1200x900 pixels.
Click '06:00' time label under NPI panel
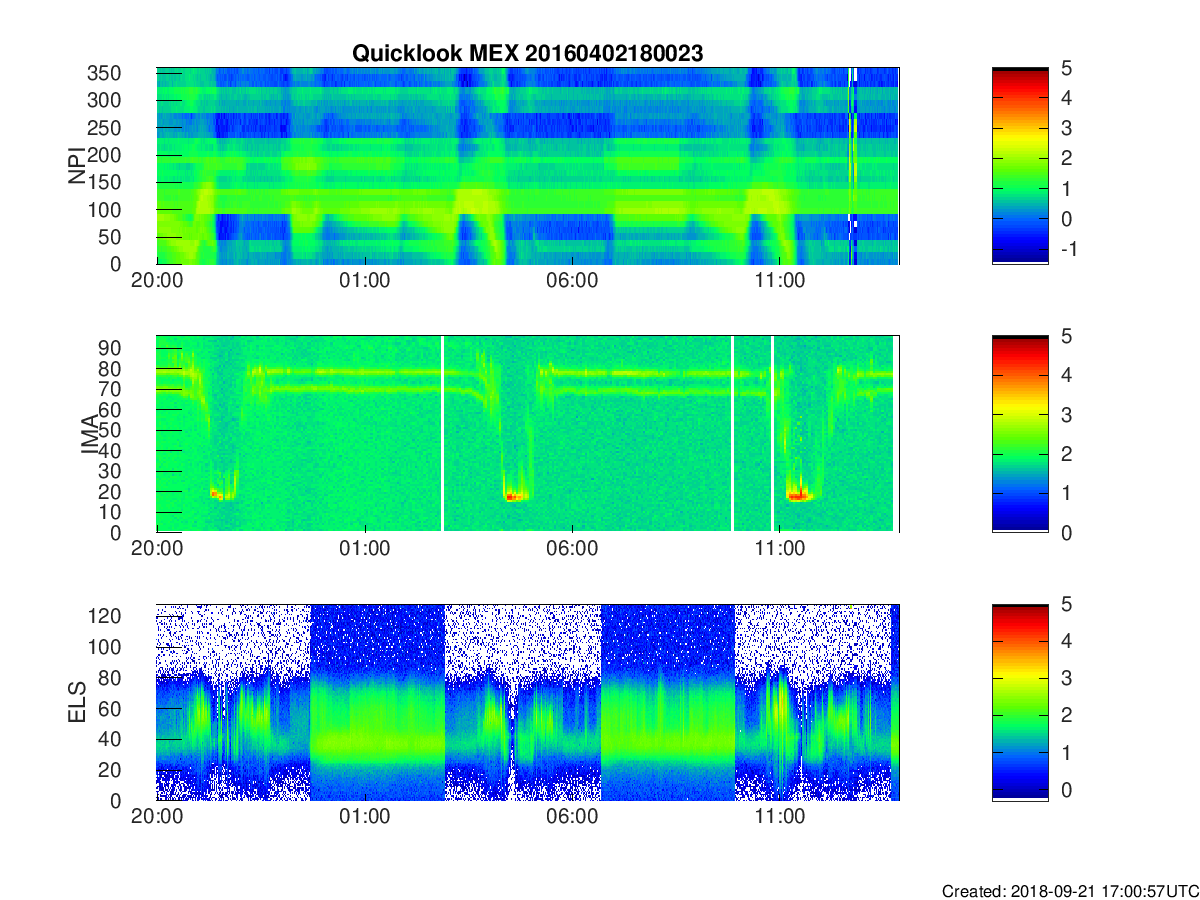coord(572,281)
